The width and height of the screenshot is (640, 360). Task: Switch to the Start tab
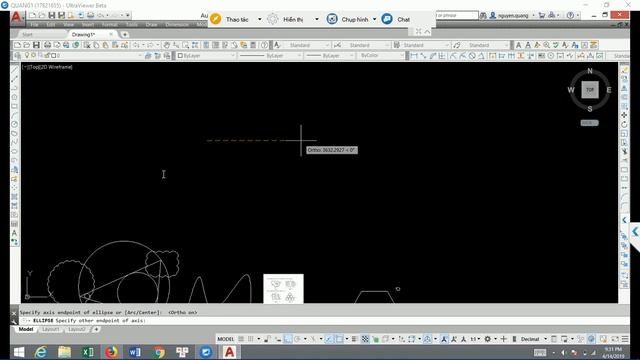pyautogui.click(x=27, y=35)
